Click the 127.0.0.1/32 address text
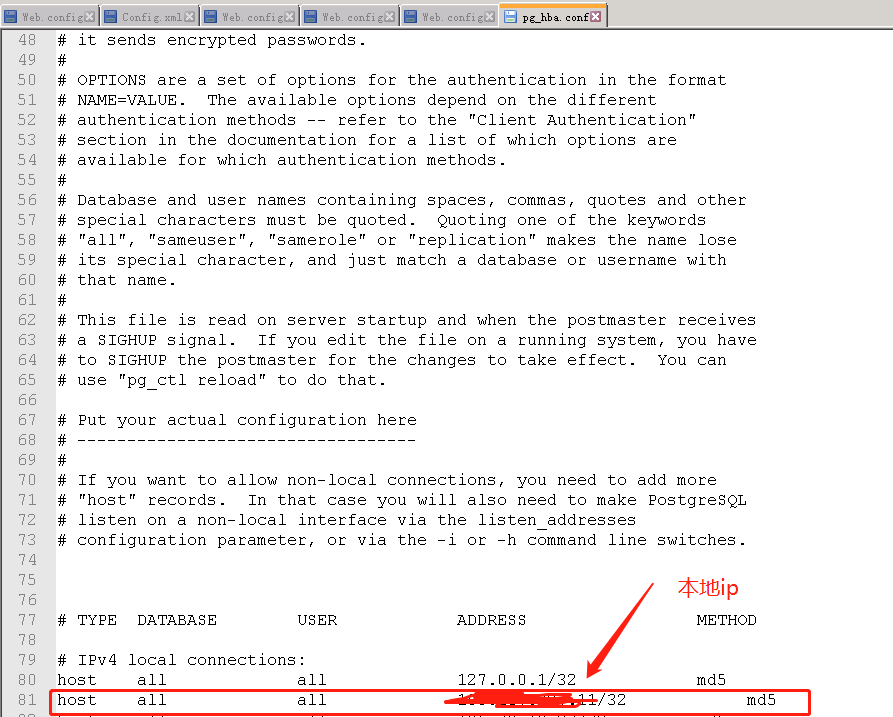The image size is (893, 717). (x=515, y=679)
